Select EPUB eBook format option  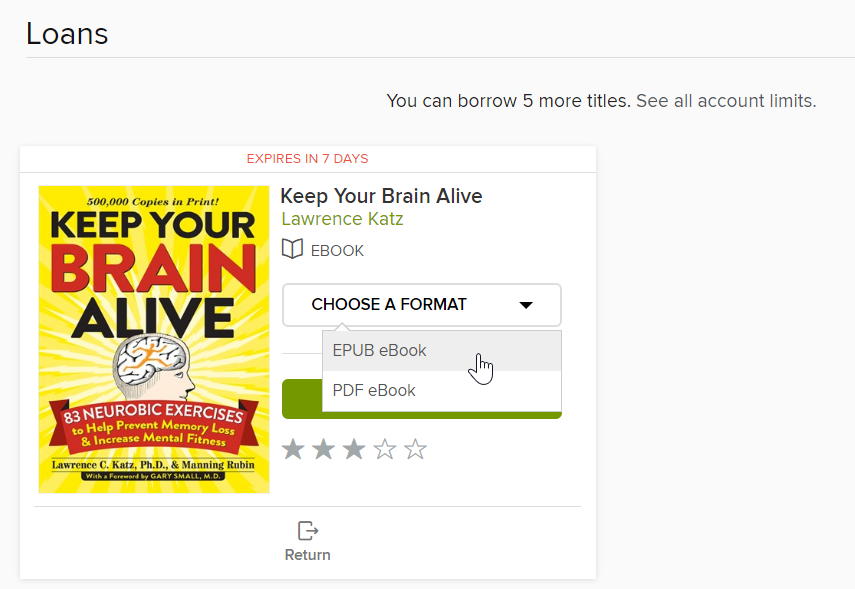point(442,351)
